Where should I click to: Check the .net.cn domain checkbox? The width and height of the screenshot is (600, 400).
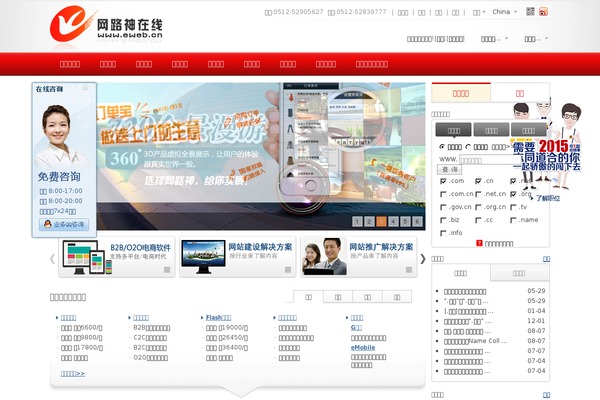click(x=478, y=194)
